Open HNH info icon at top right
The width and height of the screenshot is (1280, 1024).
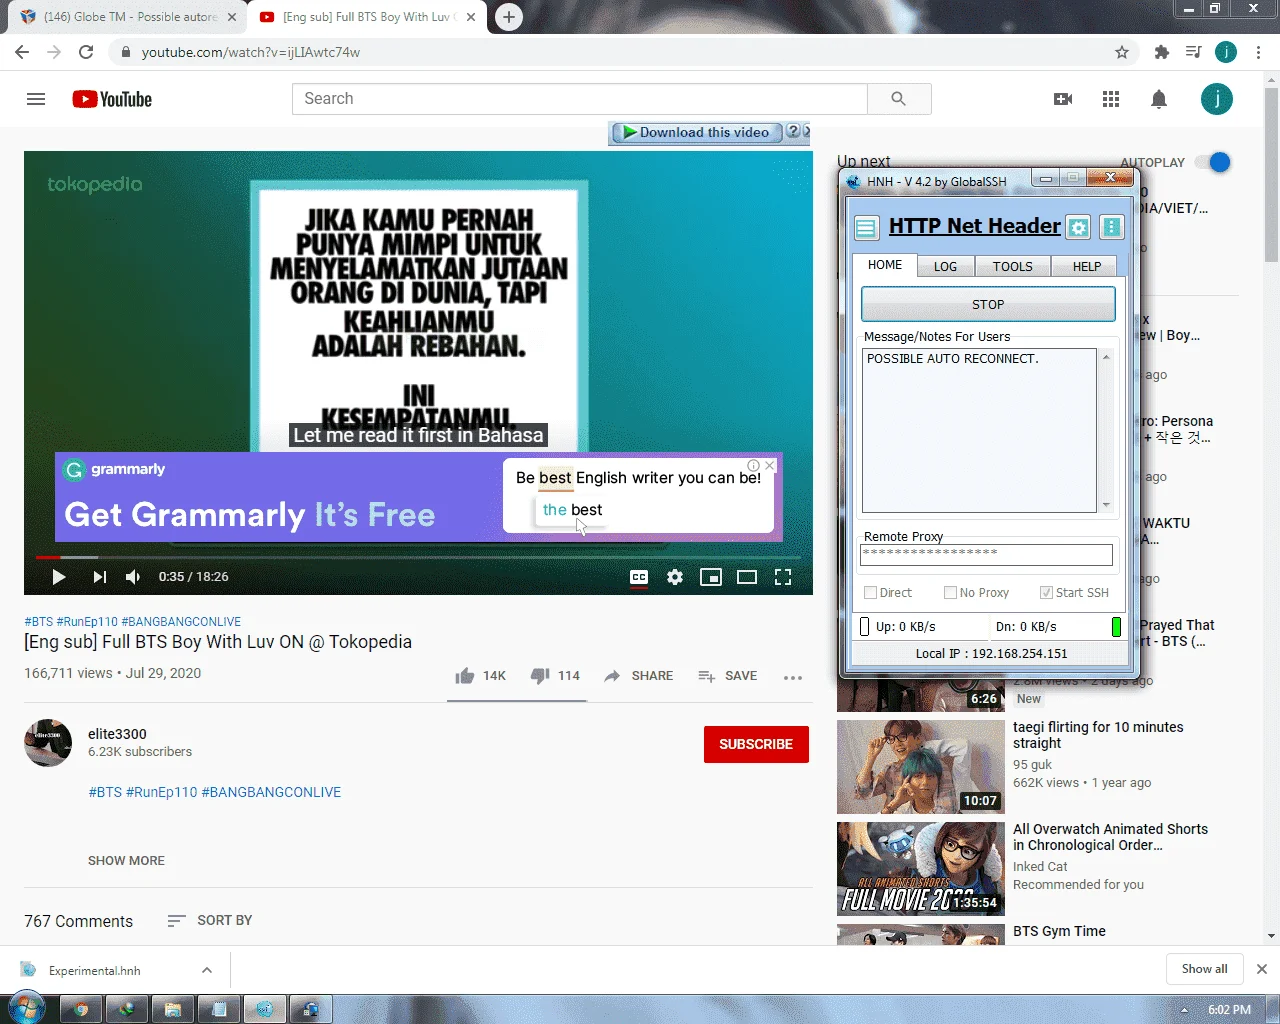(1111, 227)
